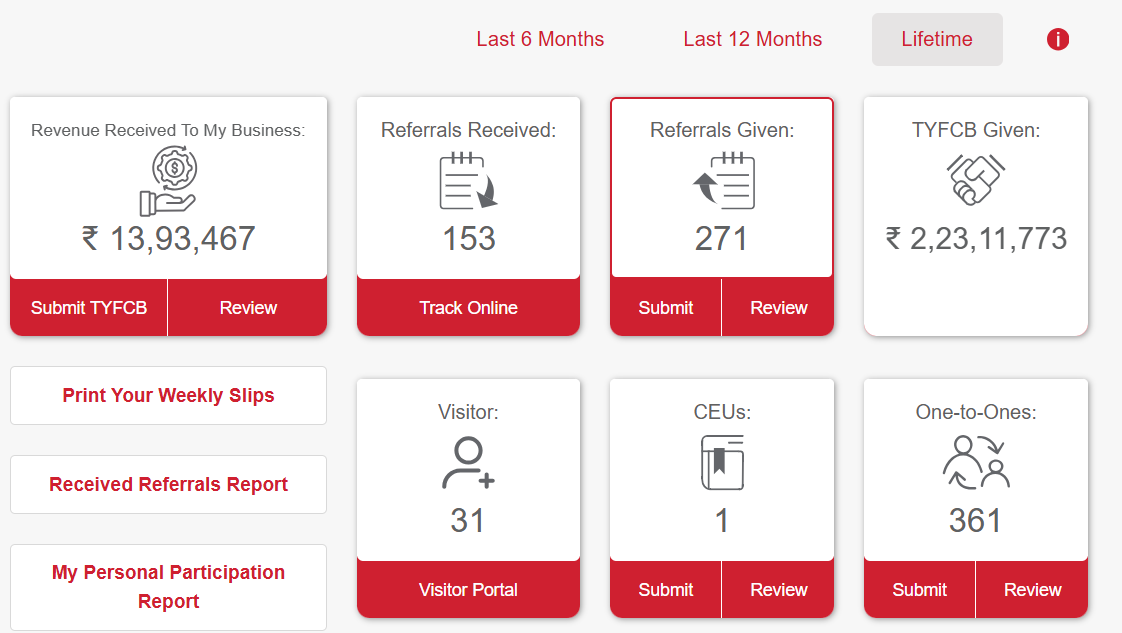Viewport: 1122px width, 633px height.
Task: Review your Referrals Given entries
Action: coord(778,307)
